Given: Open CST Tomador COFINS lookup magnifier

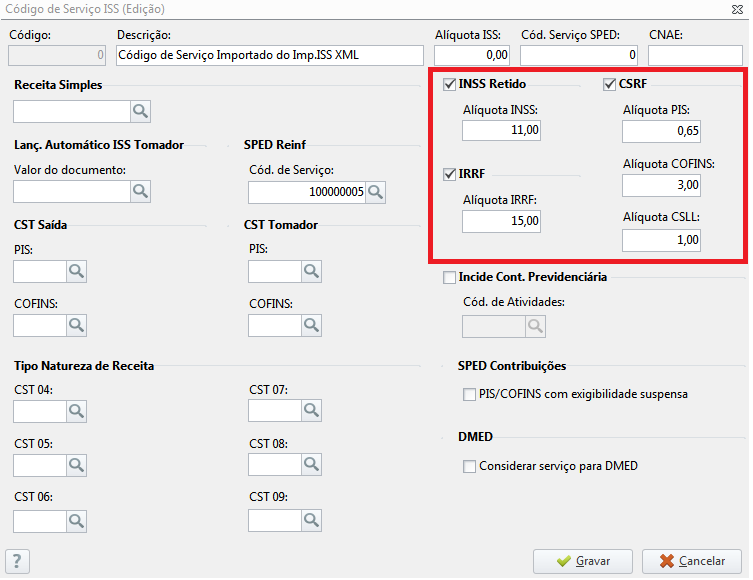Looking at the screenshot, I should pos(312,325).
